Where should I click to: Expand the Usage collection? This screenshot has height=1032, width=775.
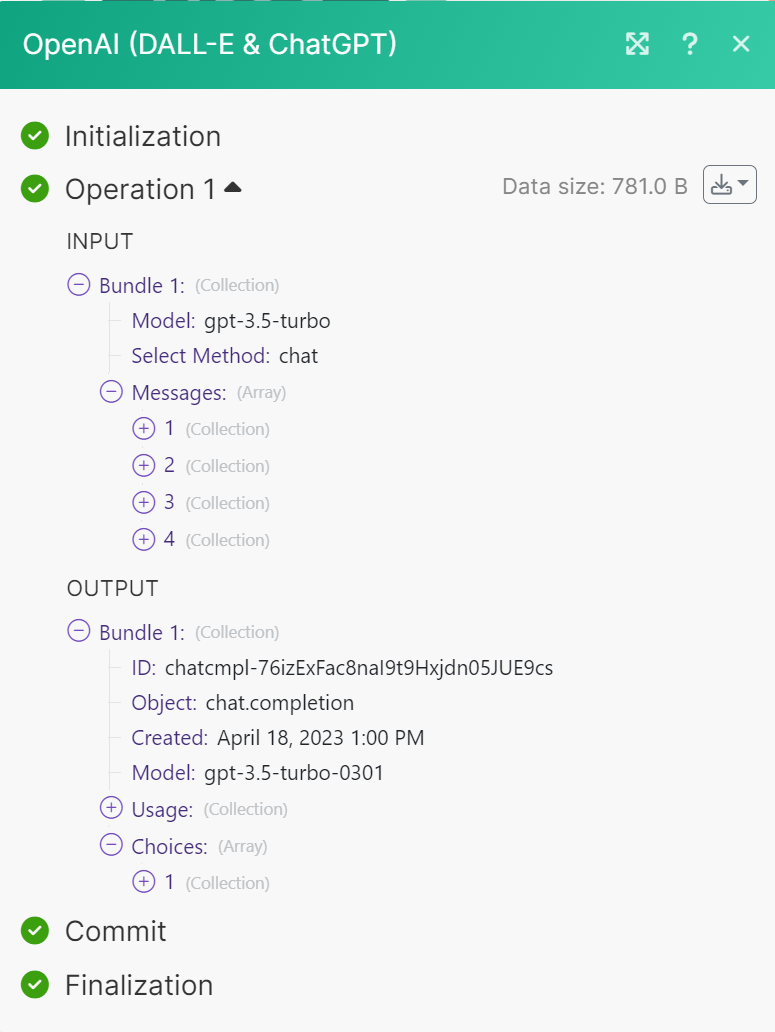coord(111,808)
